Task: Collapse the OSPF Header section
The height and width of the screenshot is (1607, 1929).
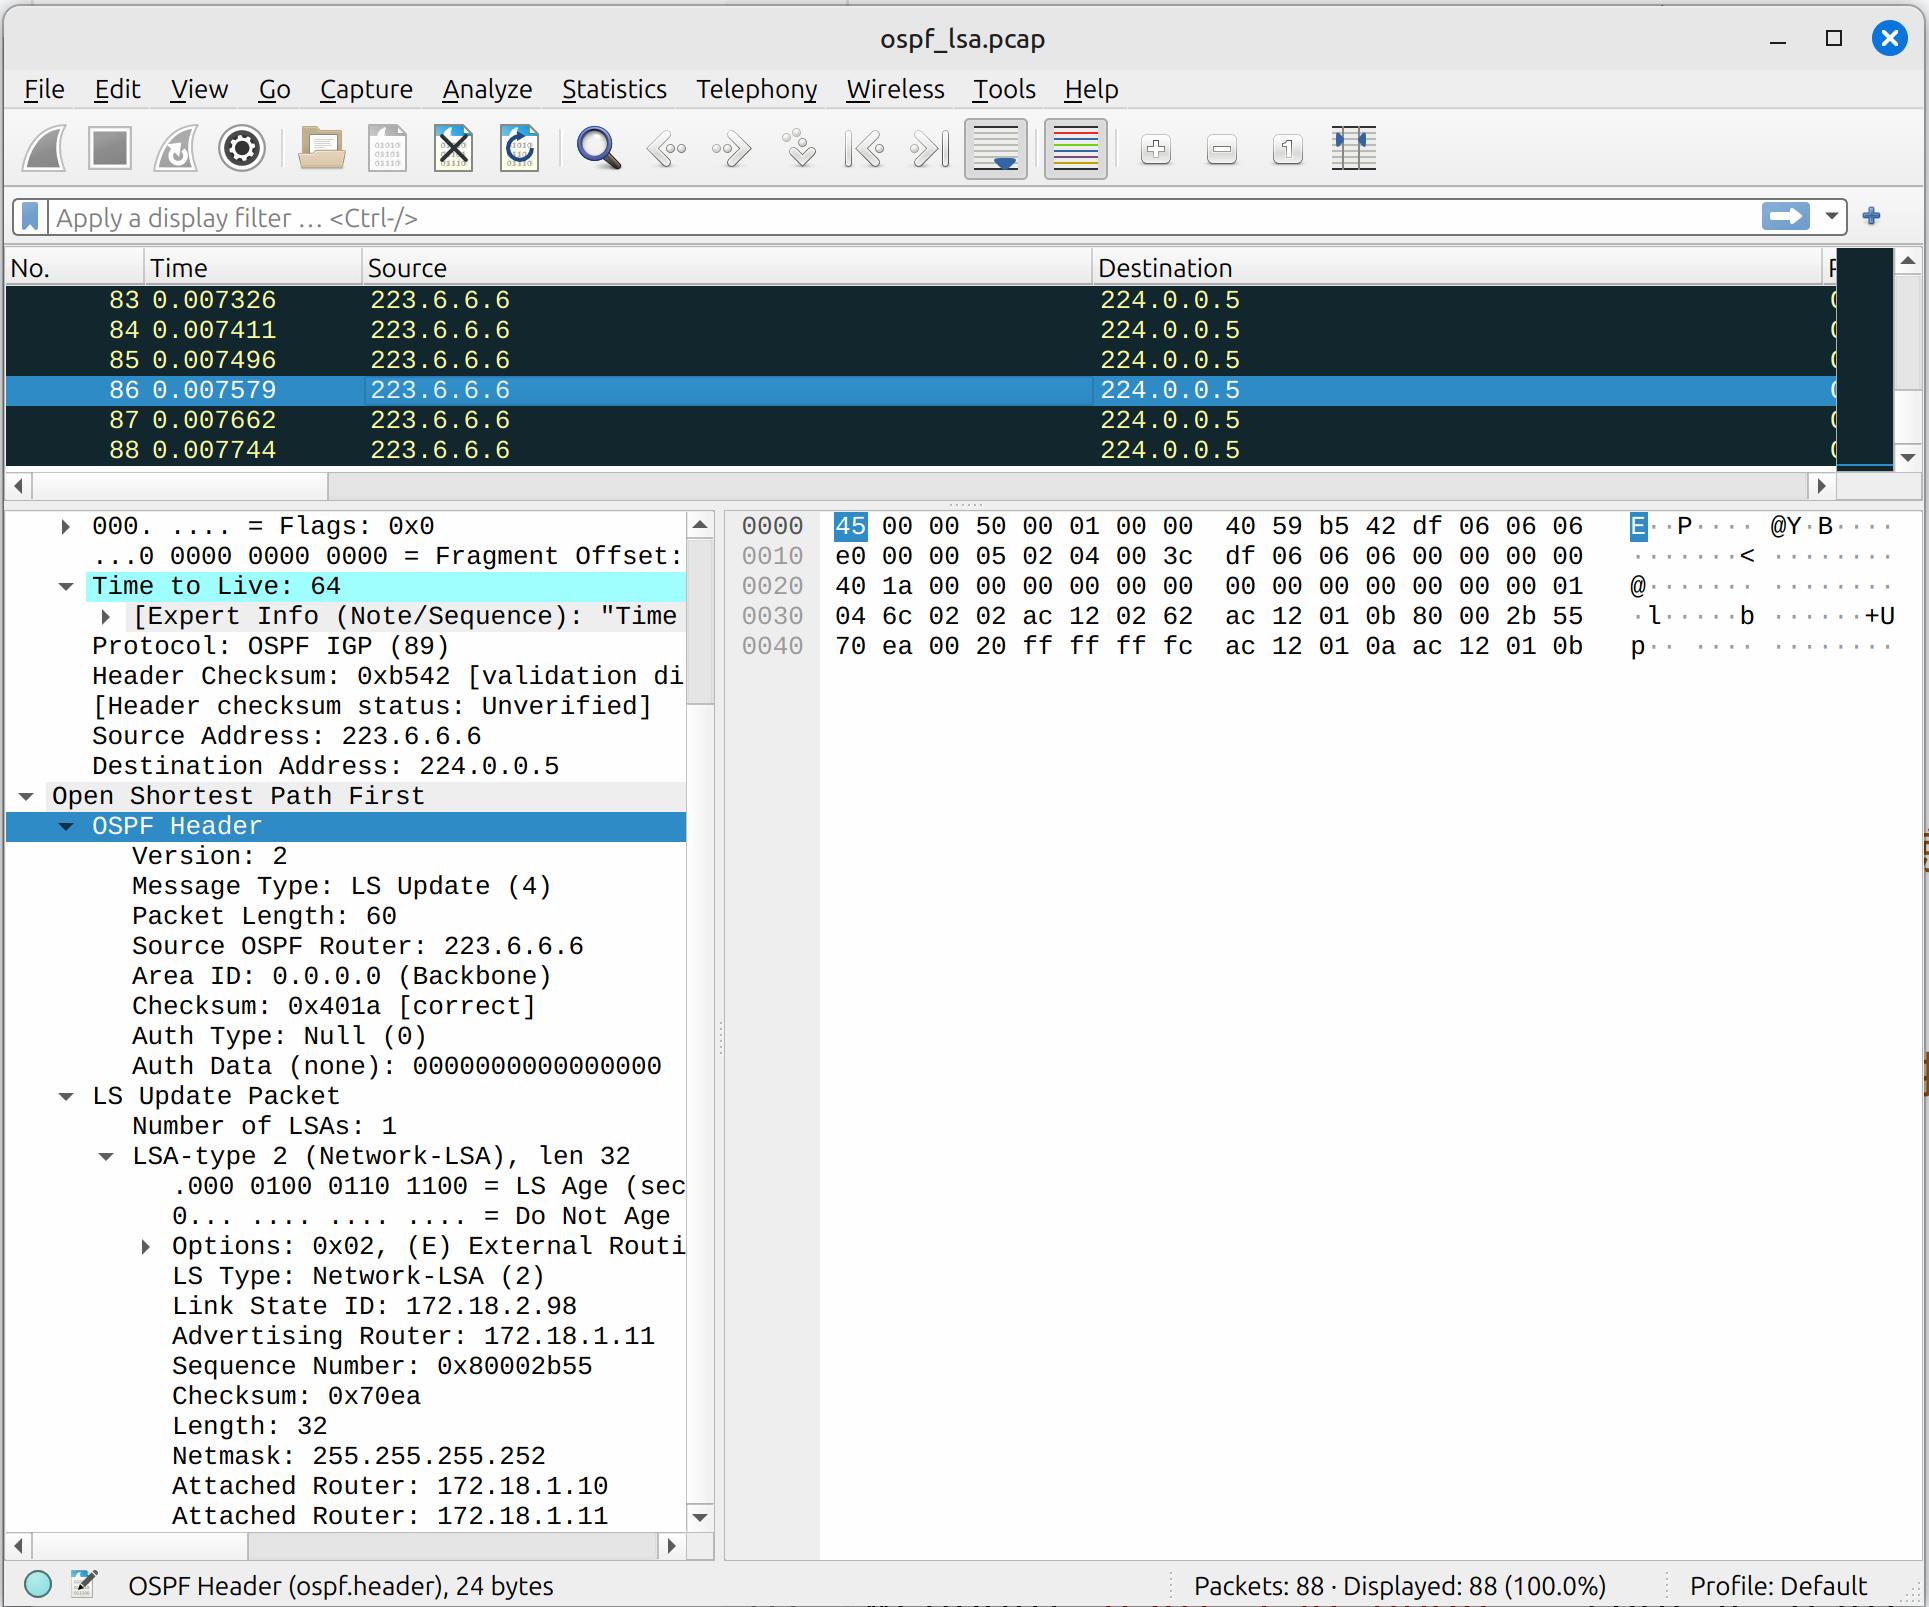Action: click(x=66, y=826)
